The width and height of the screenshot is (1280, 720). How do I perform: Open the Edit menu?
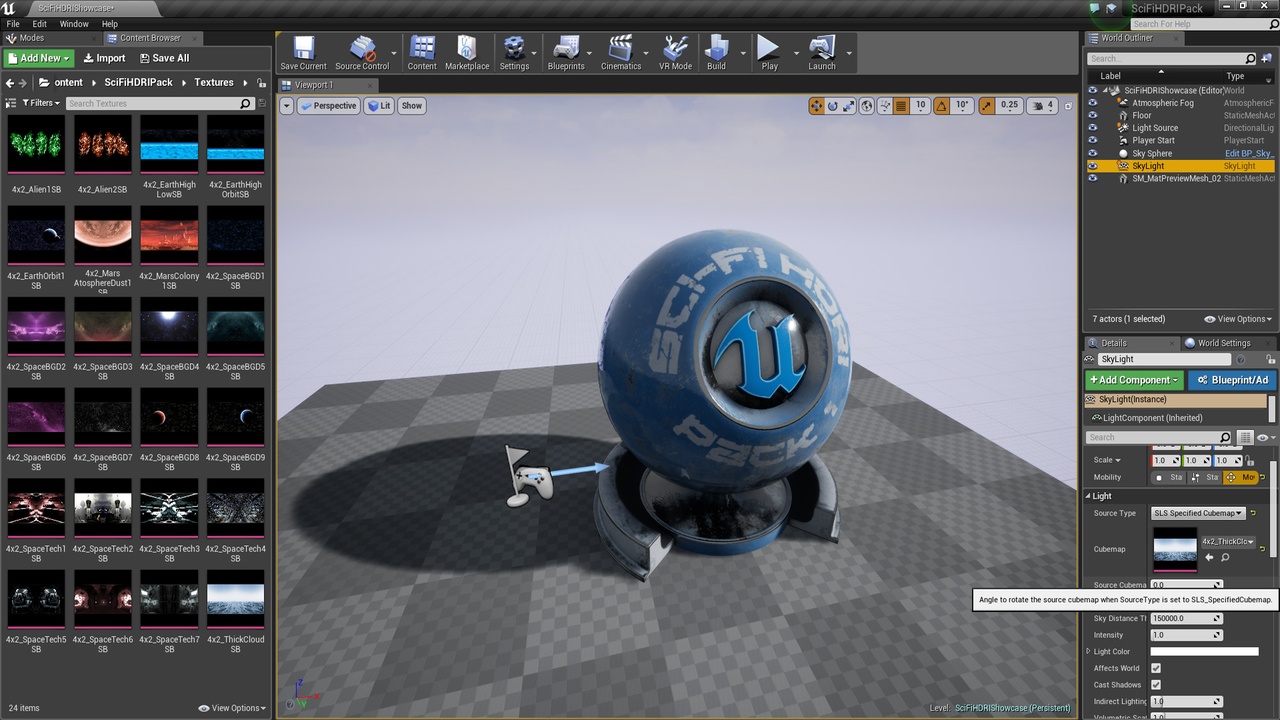click(40, 24)
